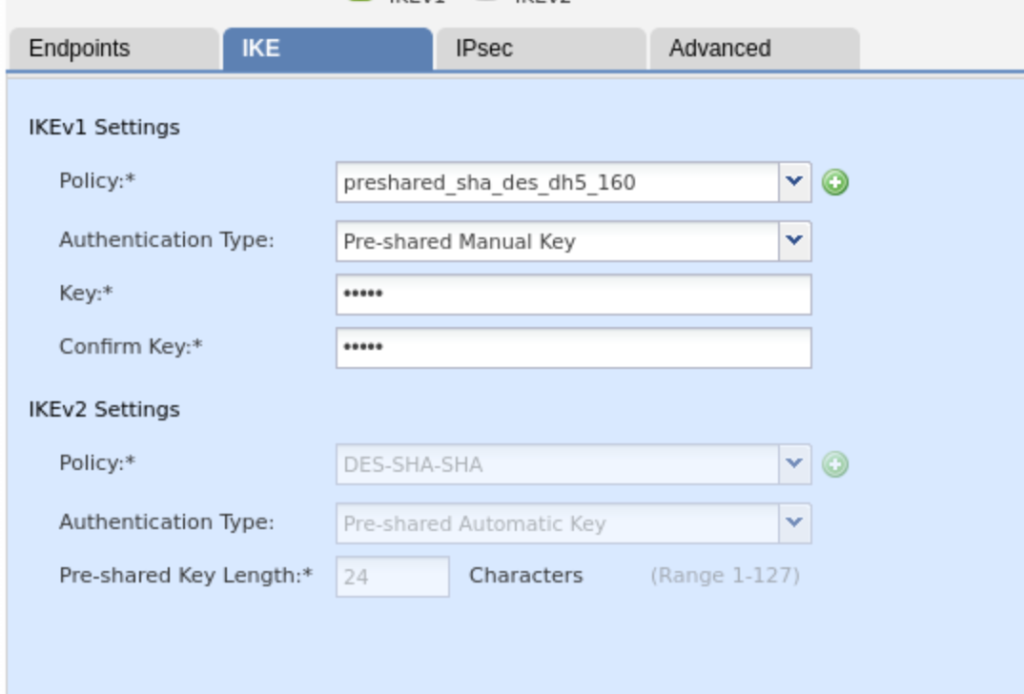Click the Range 1-127 hint text
The image size is (1024, 694).
(725, 576)
